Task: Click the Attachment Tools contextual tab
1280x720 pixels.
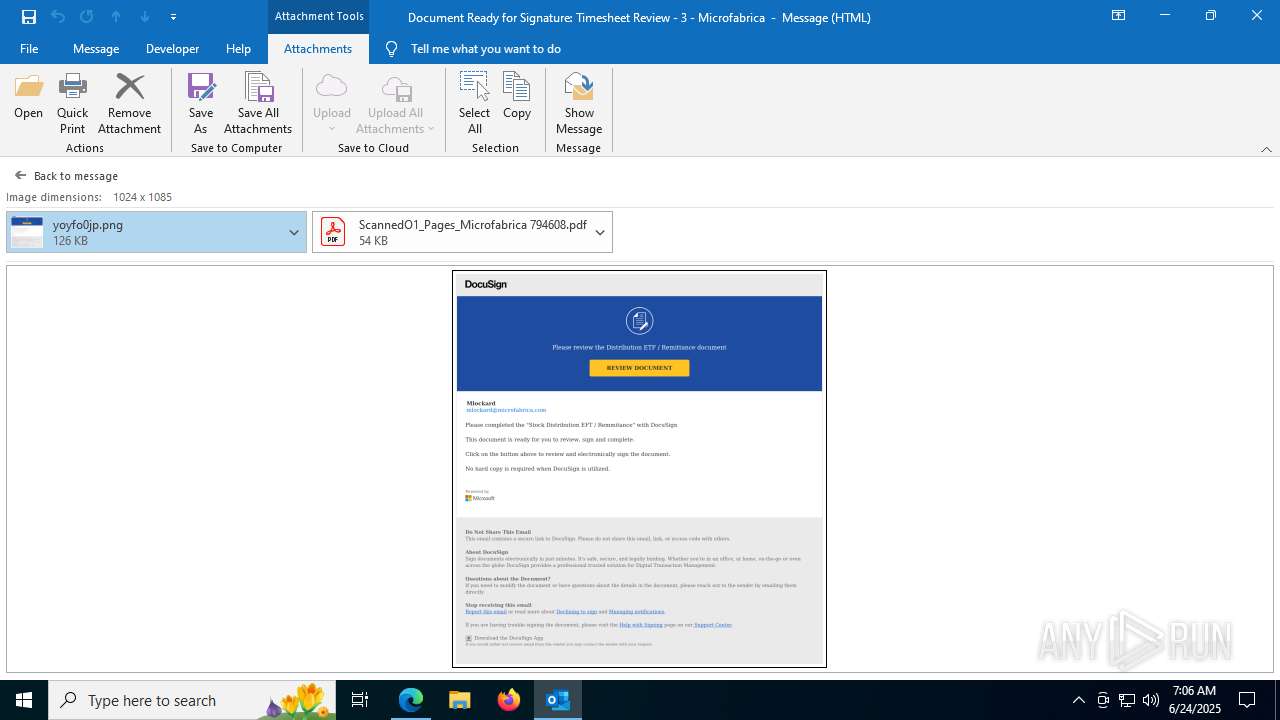Action: 319,16
